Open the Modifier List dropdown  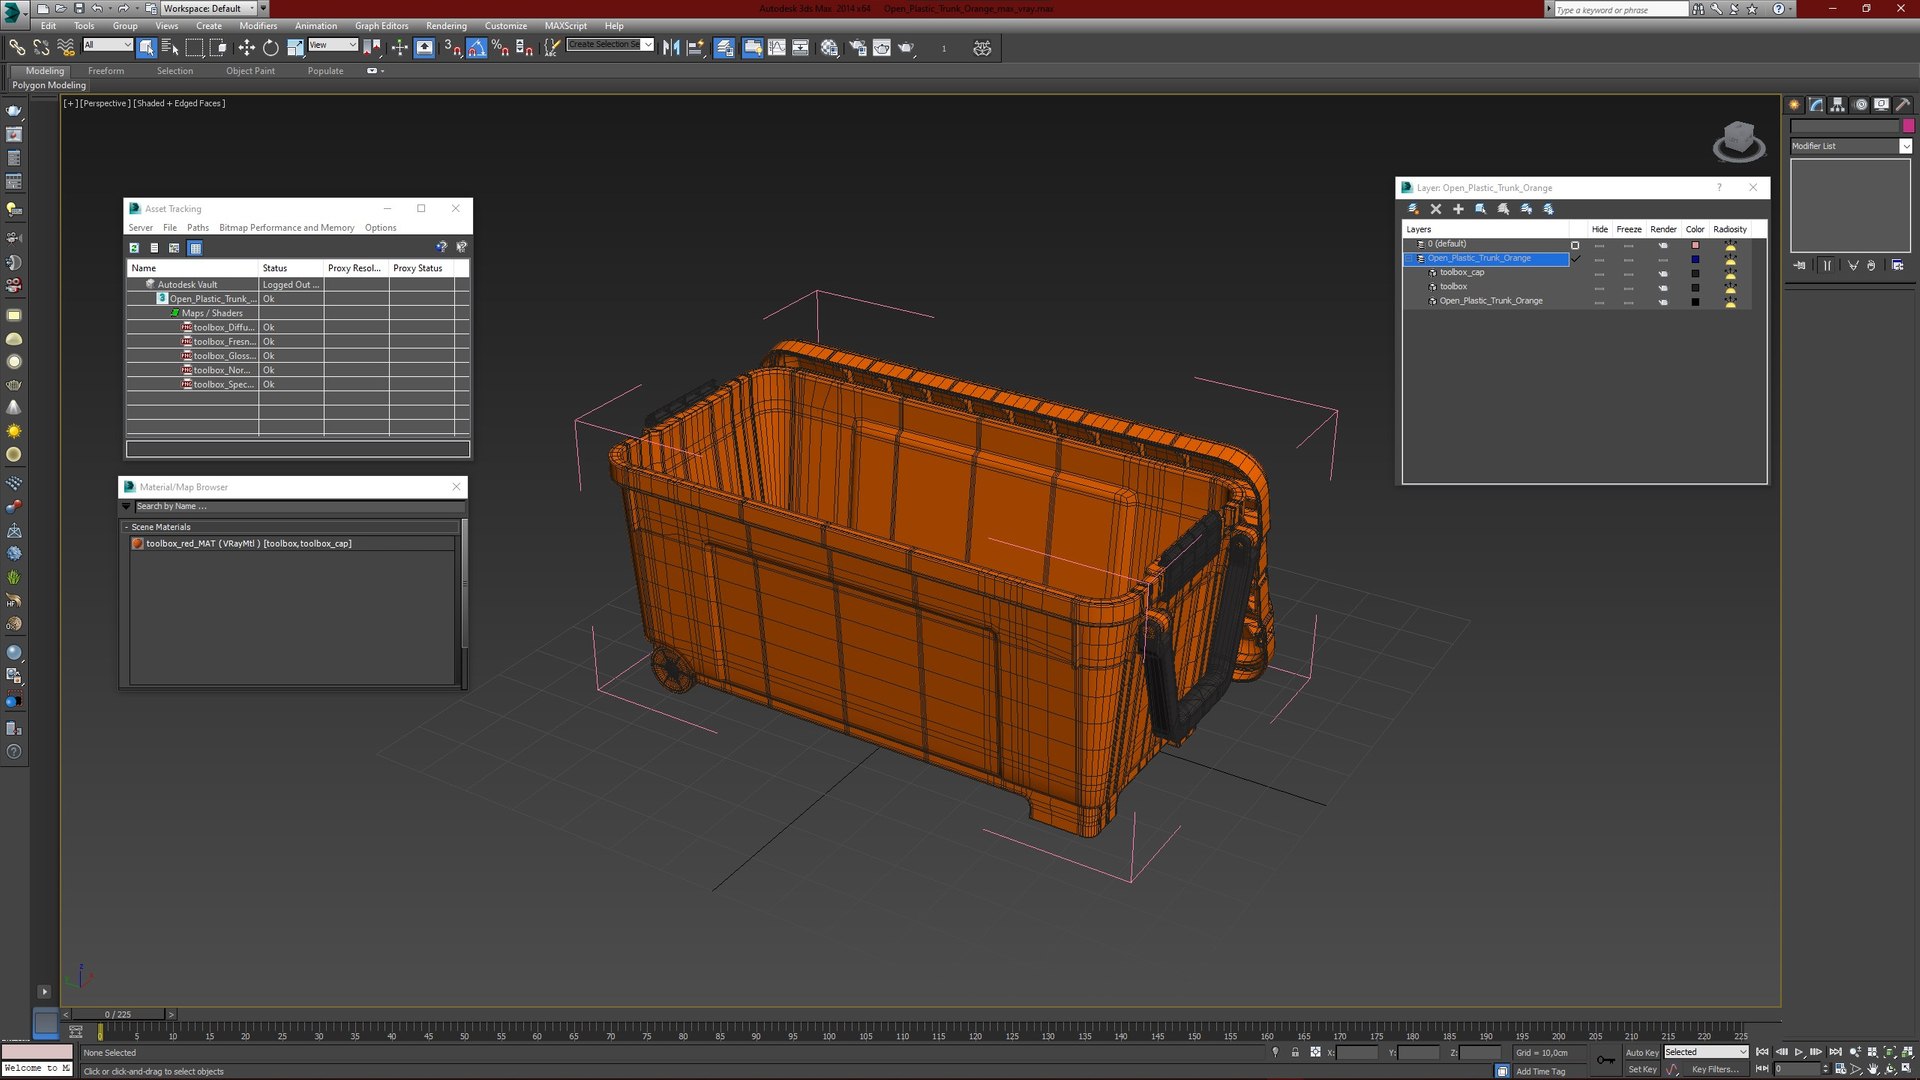pyautogui.click(x=1851, y=146)
